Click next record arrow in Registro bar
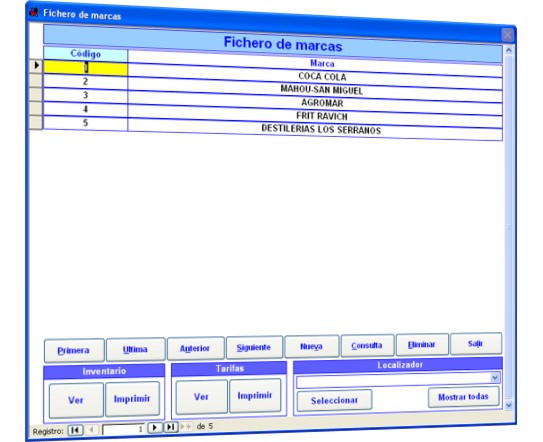The width and height of the screenshot is (543, 442). pos(155,427)
